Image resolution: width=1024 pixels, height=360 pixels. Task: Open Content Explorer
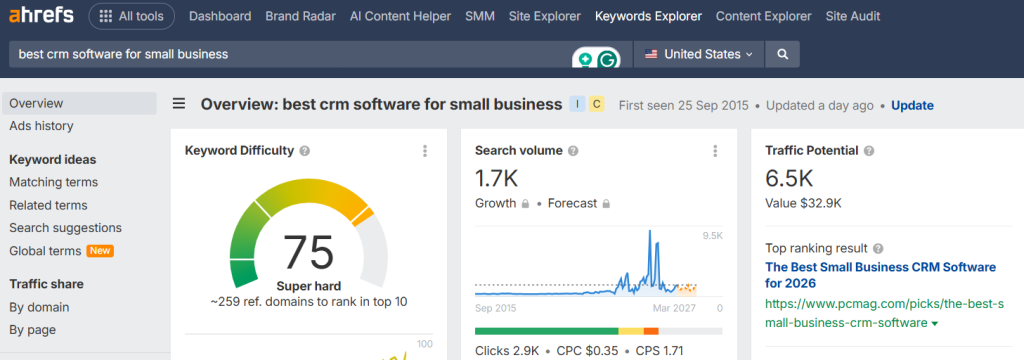pyautogui.click(x=763, y=16)
